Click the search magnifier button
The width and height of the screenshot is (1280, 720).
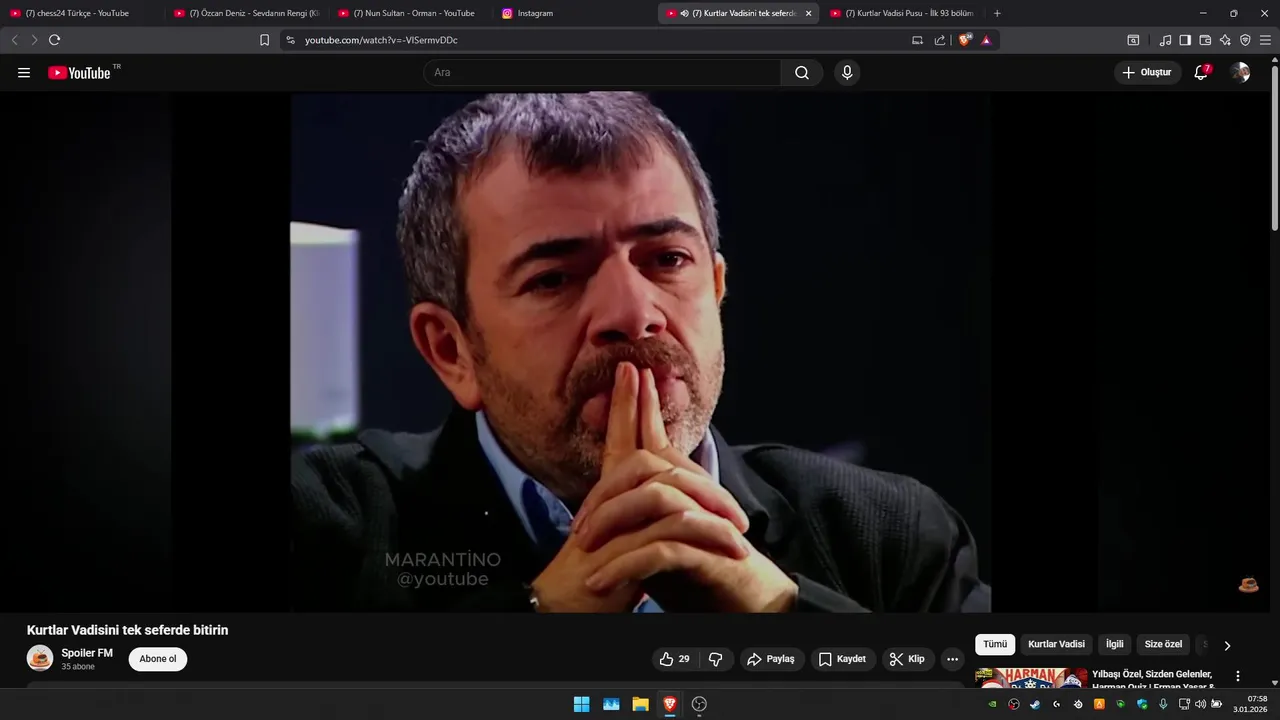pos(802,73)
